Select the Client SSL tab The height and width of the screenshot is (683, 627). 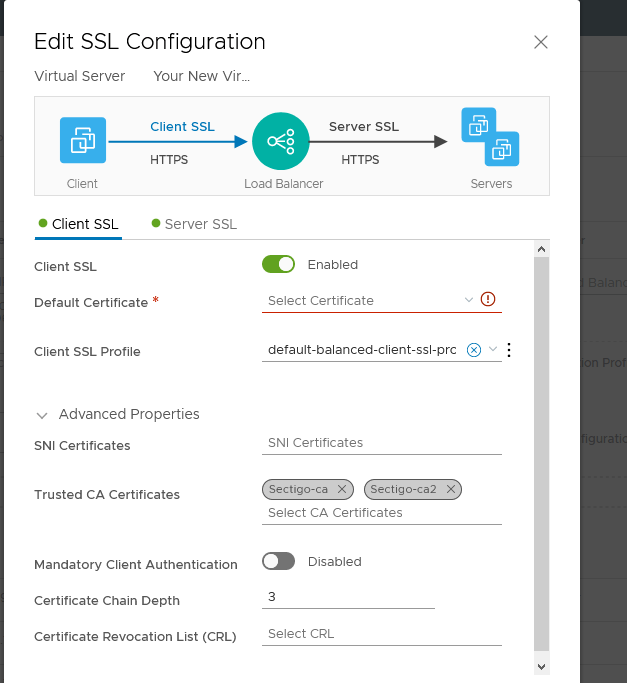point(79,224)
